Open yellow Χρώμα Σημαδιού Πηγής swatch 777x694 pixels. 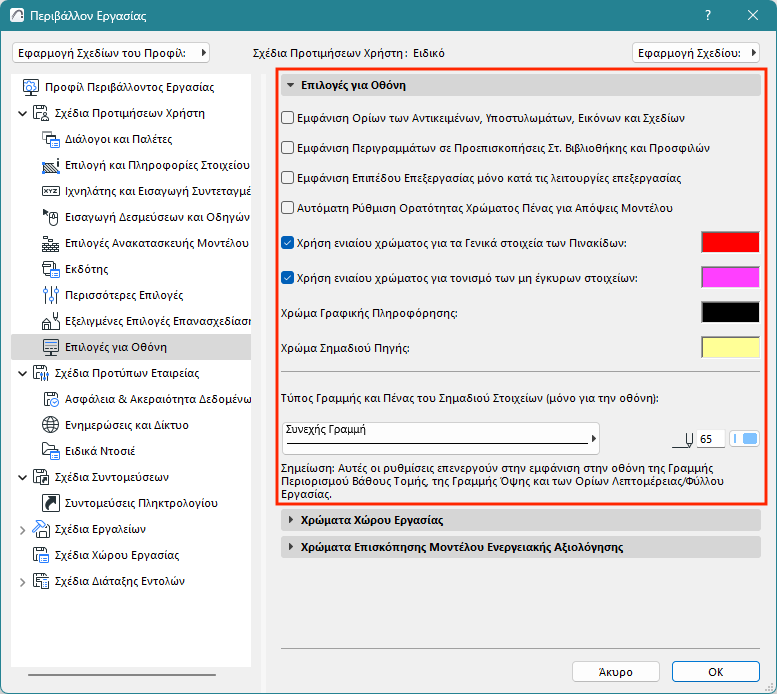tap(730, 347)
